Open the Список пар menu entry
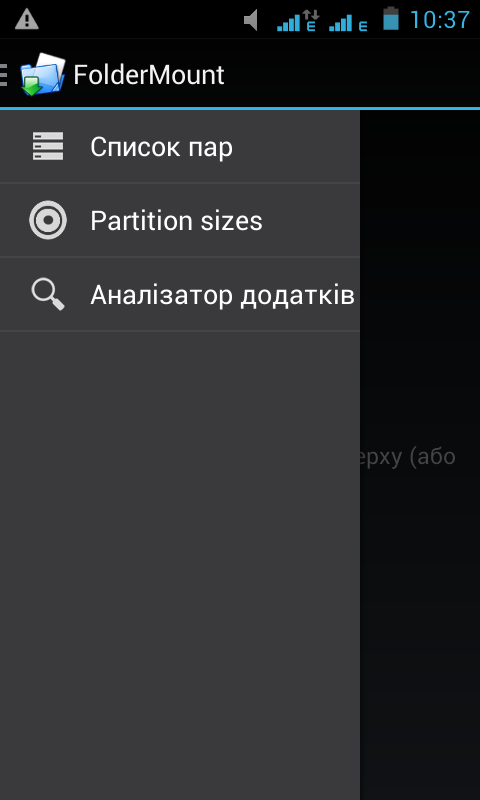This screenshot has height=800, width=480. pos(180,146)
